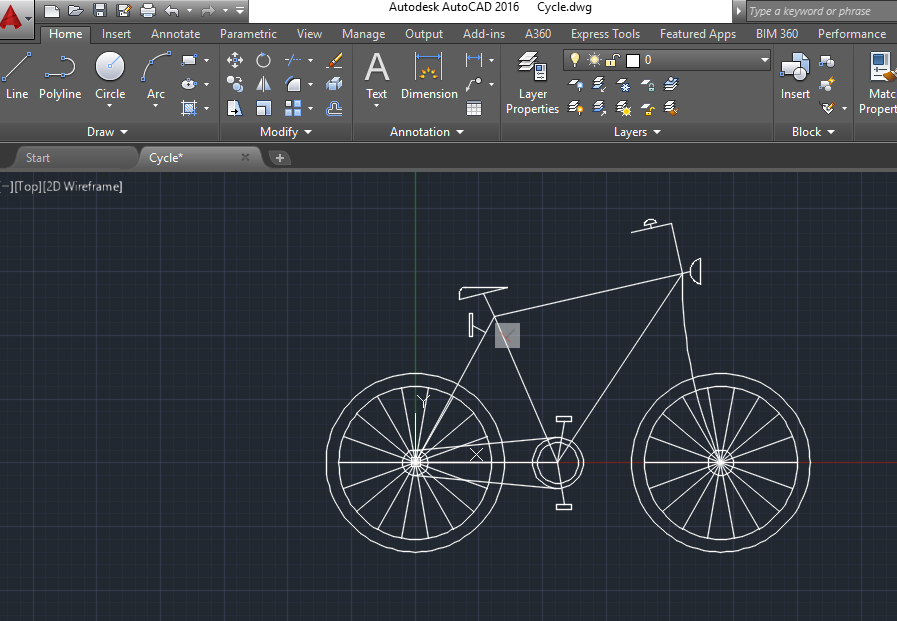Screen dimensions: 897x621
Task: Choose the Rectangle tool in Draw panel
Action: pyautogui.click(x=189, y=60)
